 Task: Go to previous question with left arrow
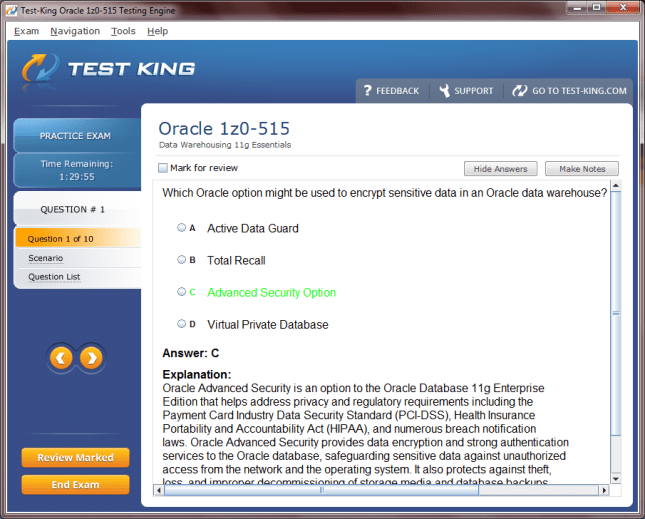(x=61, y=358)
